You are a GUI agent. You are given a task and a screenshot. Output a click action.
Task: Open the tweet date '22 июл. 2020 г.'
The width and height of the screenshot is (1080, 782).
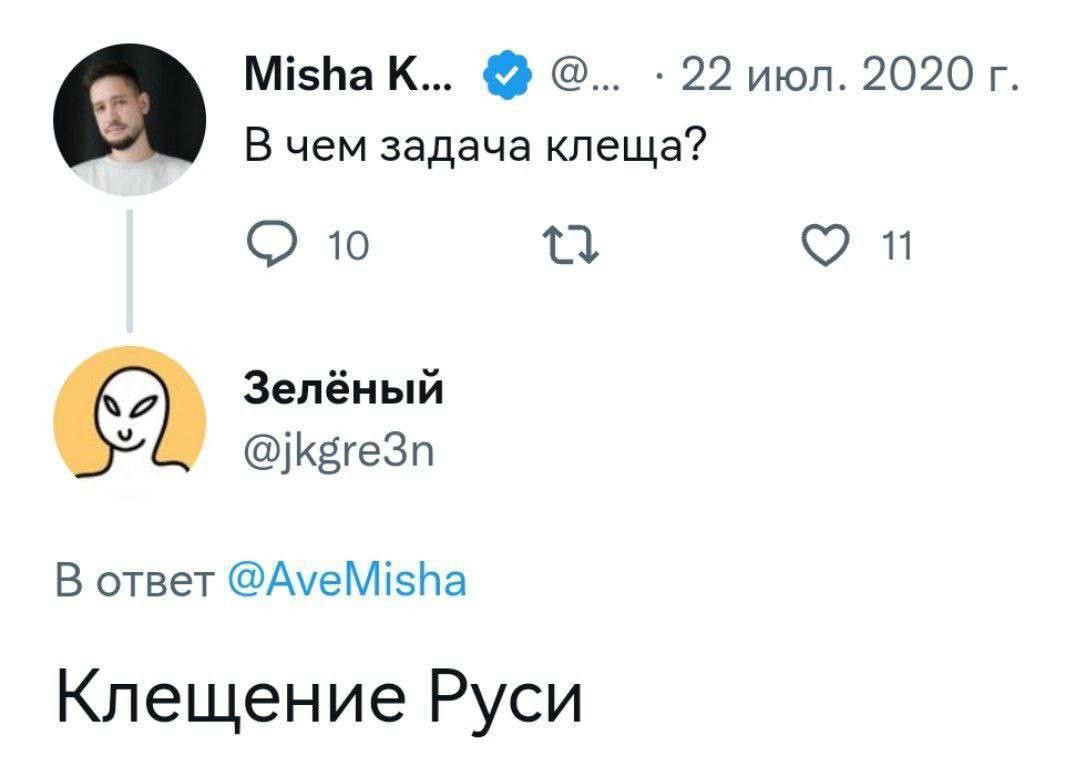pos(850,74)
